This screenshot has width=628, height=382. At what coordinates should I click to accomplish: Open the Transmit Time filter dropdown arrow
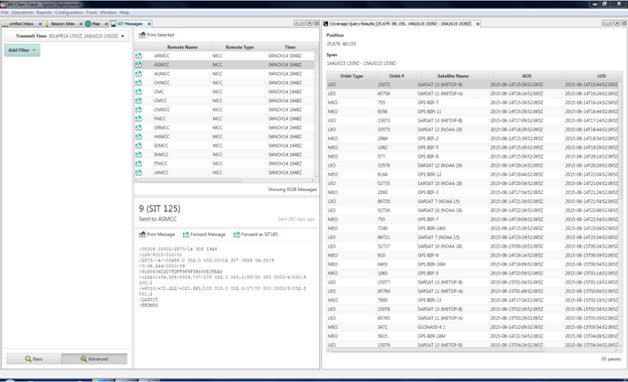tap(123, 36)
